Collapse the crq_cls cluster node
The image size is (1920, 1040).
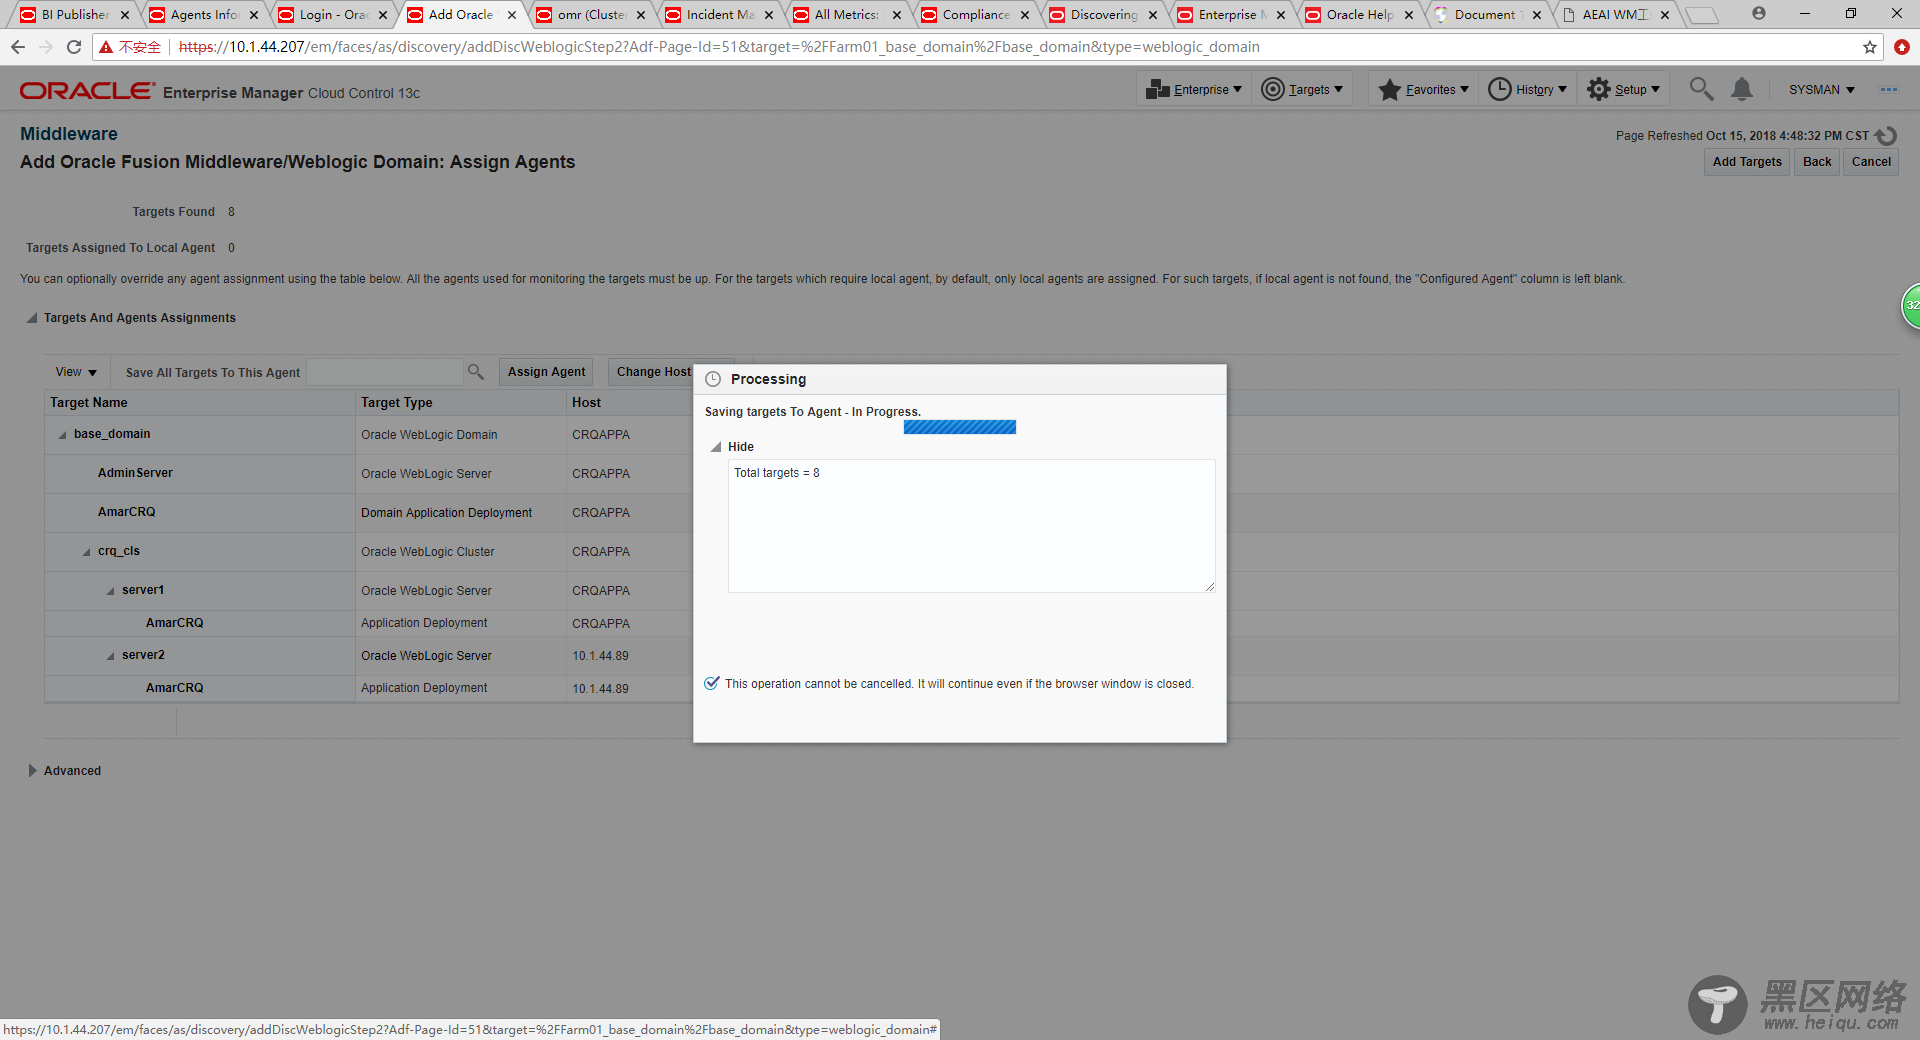[x=87, y=552]
